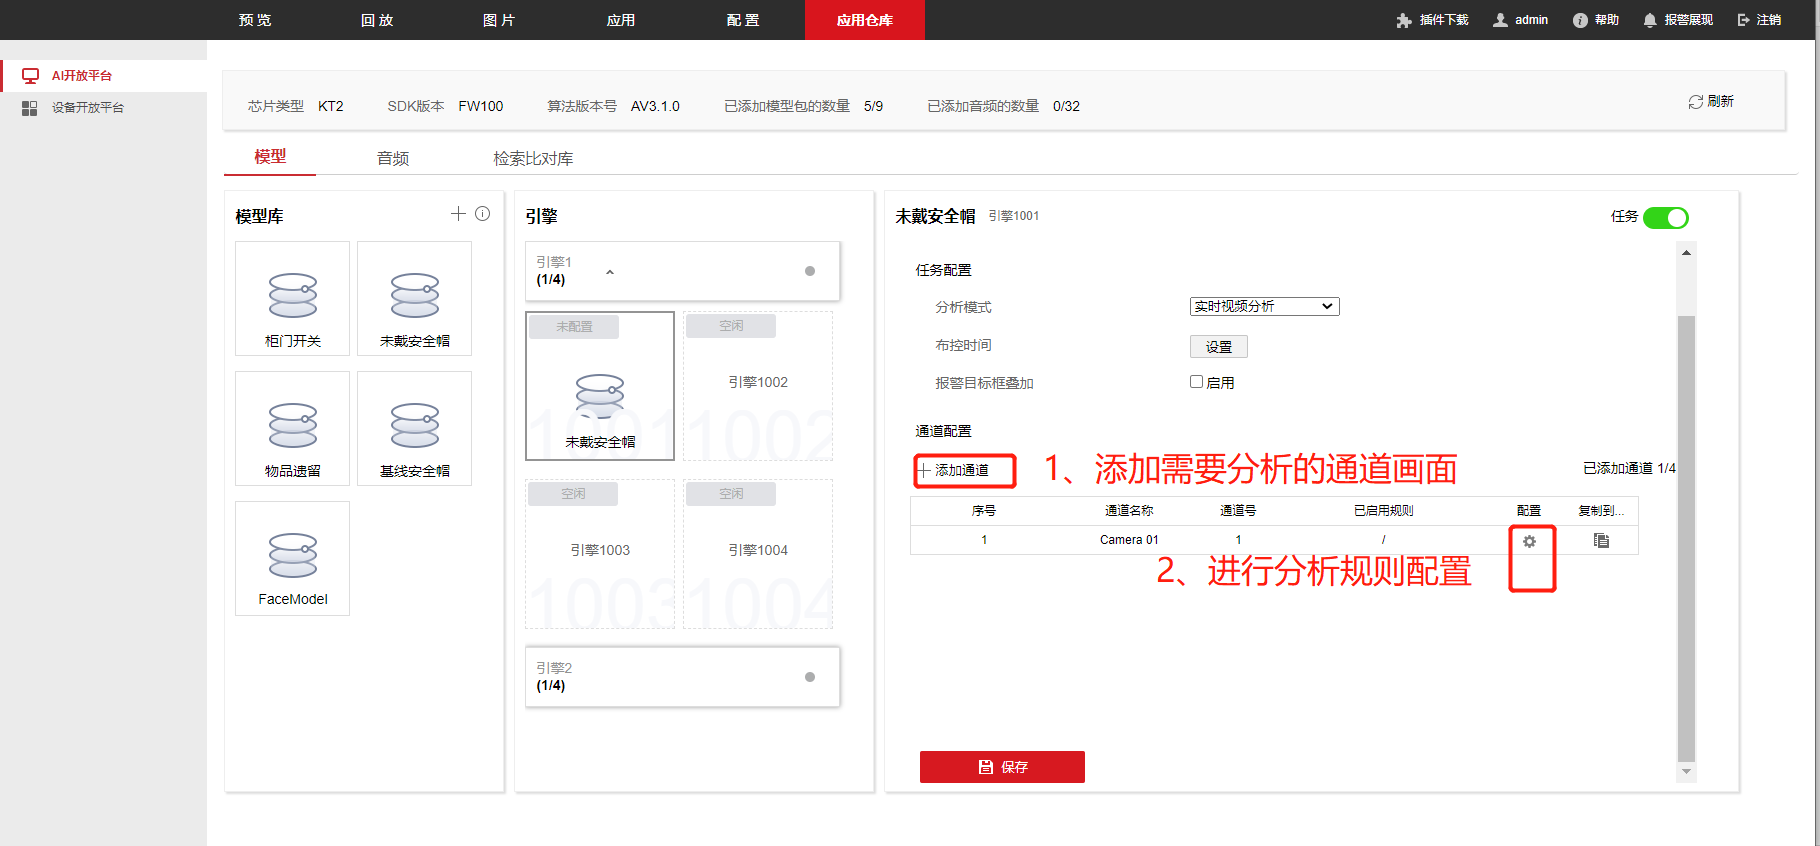This screenshot has width=1820, height=846.
Task: Click the 0/32 audio count value
Action: [x=1066, y=106]
